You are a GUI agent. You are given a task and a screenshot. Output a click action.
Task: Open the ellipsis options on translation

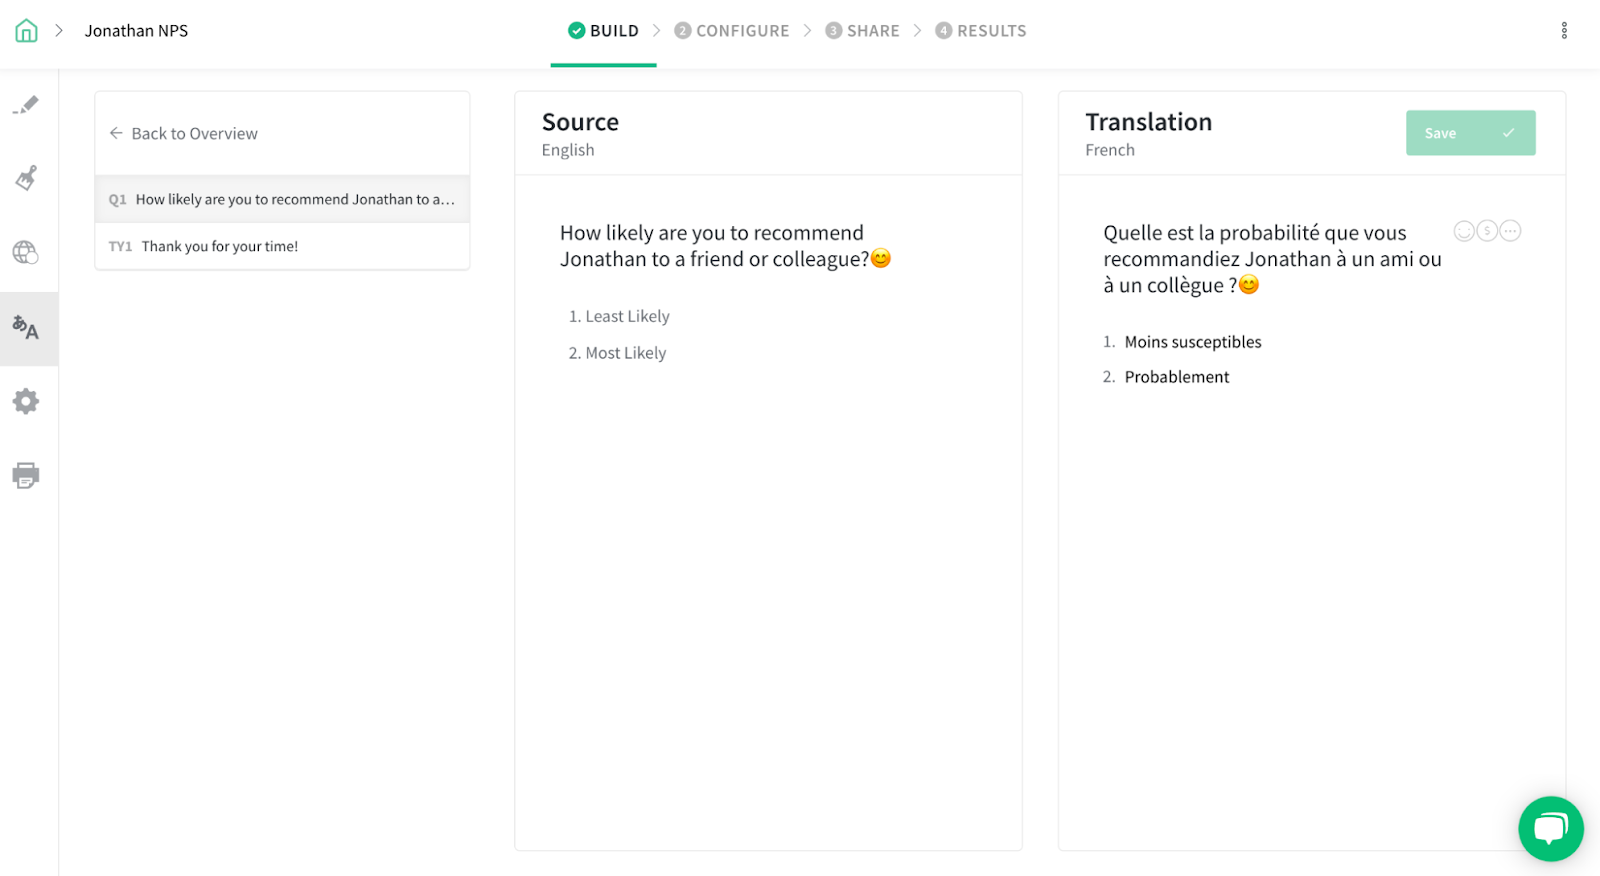point(1510,231)
